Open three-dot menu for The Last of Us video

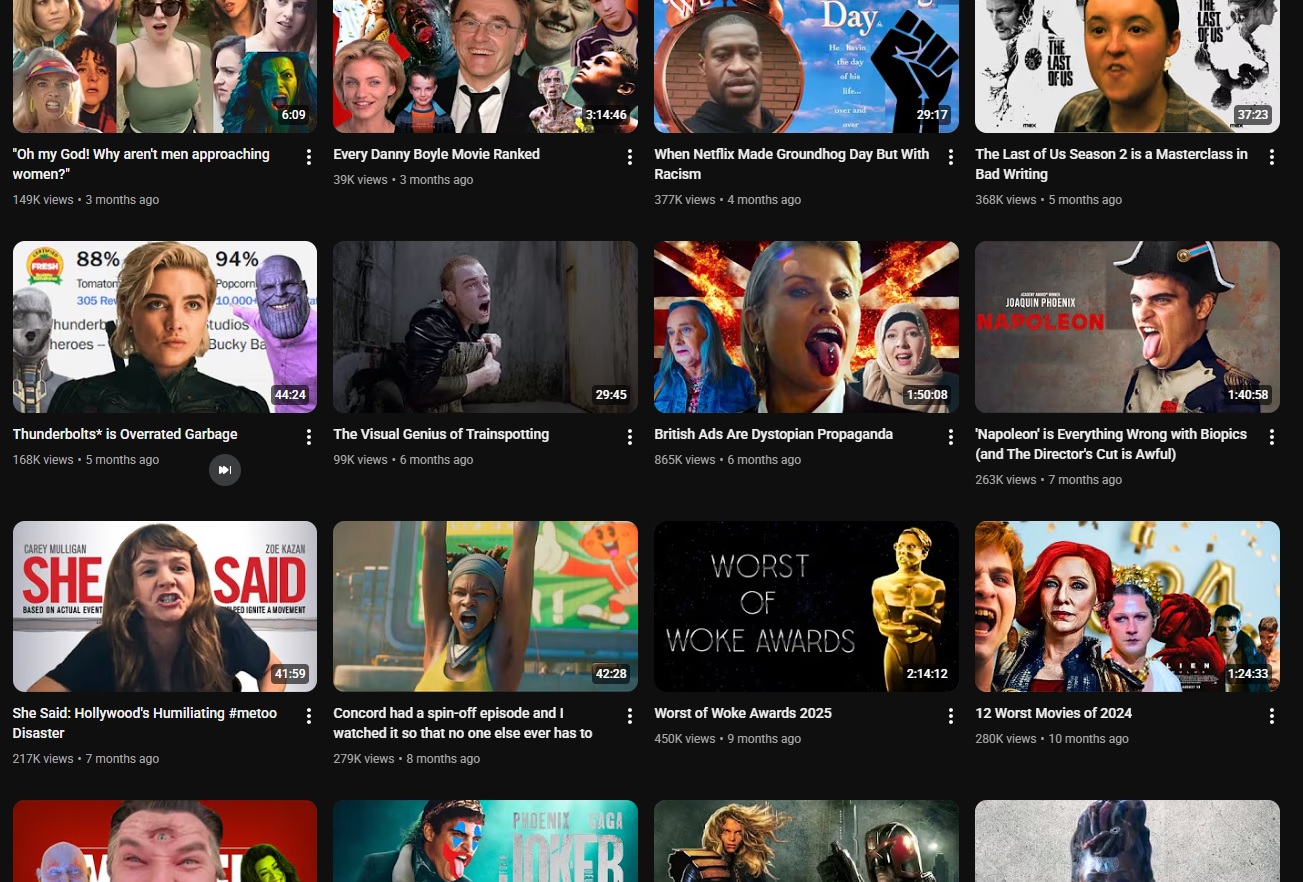point(1272,157)
